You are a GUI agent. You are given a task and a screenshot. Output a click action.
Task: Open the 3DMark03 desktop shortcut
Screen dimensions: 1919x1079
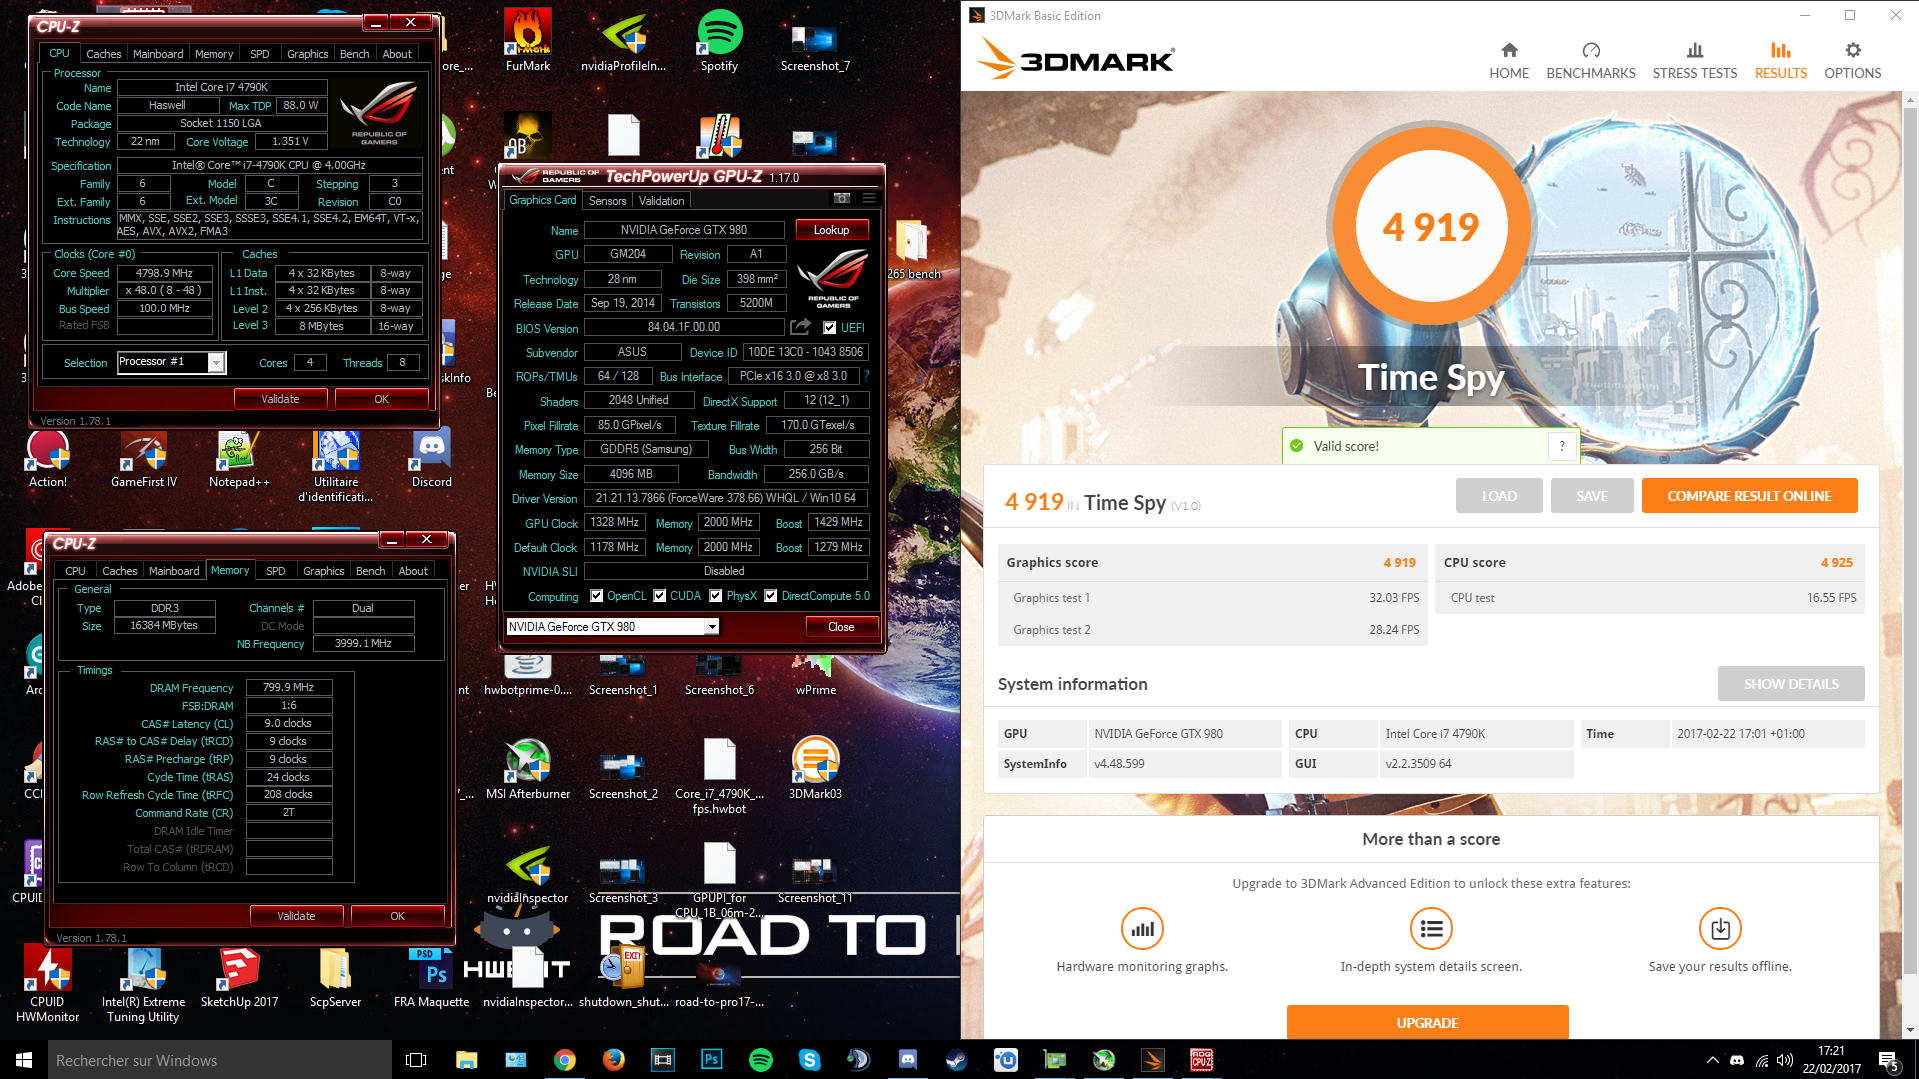[x=815, y=768]
